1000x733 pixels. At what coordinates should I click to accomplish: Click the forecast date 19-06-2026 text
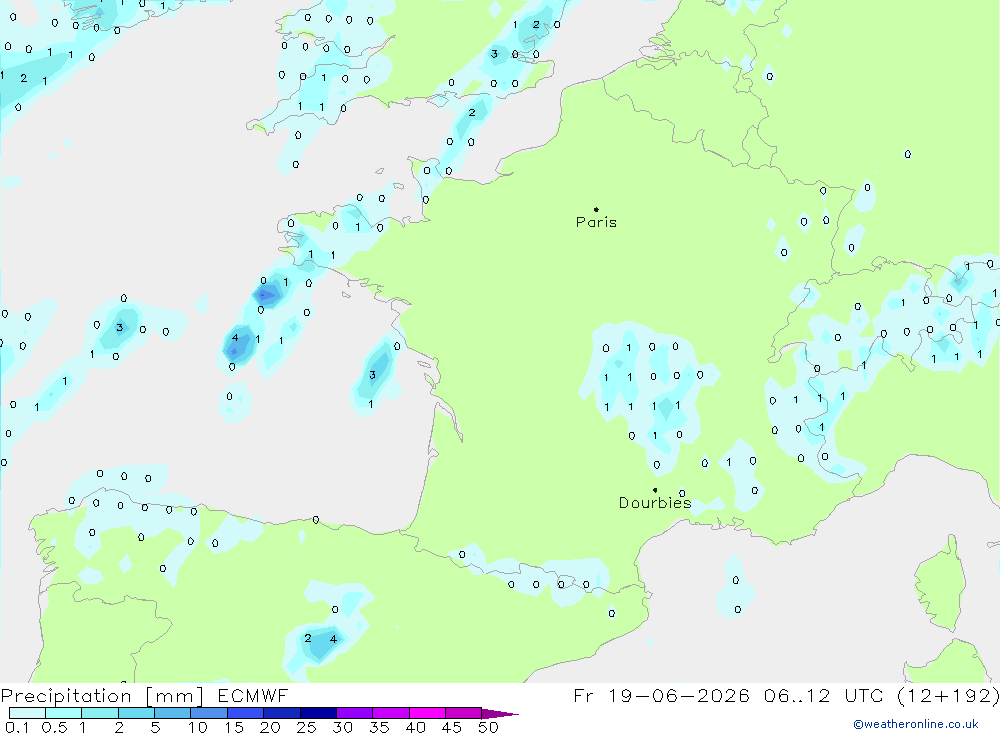tap(679, 695)
